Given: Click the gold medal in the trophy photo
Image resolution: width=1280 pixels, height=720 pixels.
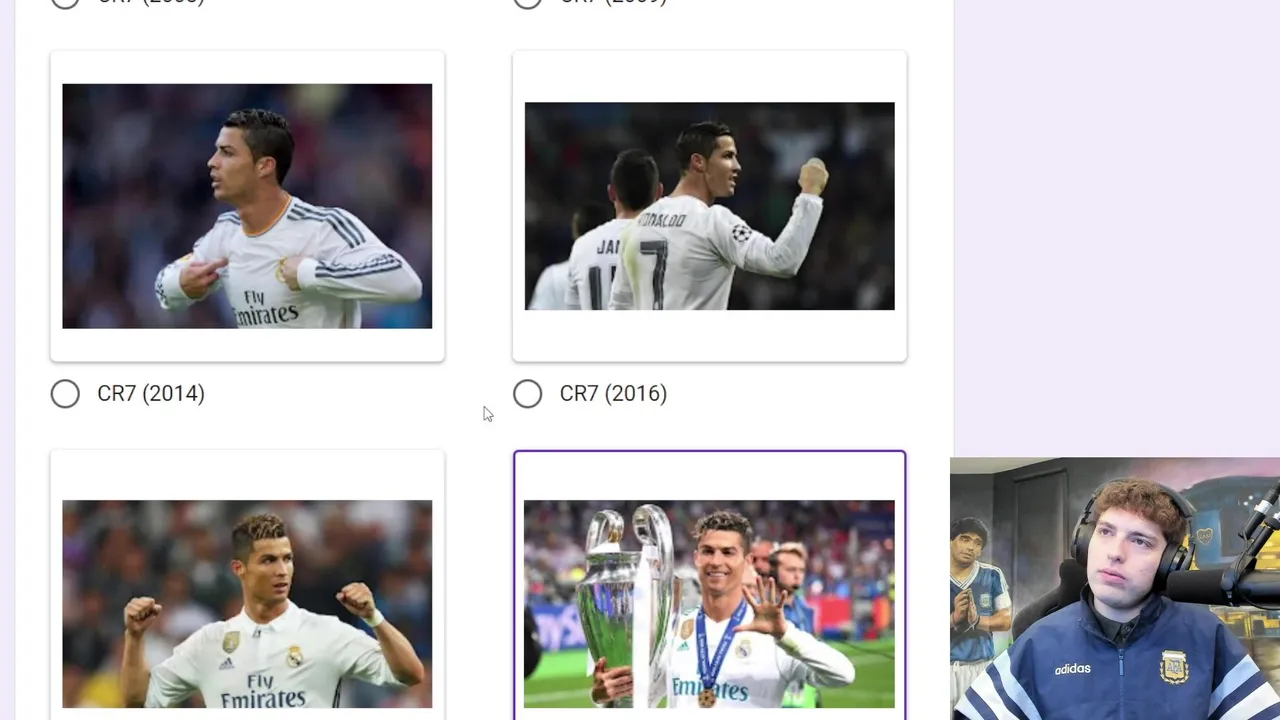Looking at the screenshot, I should coord(707,697).
